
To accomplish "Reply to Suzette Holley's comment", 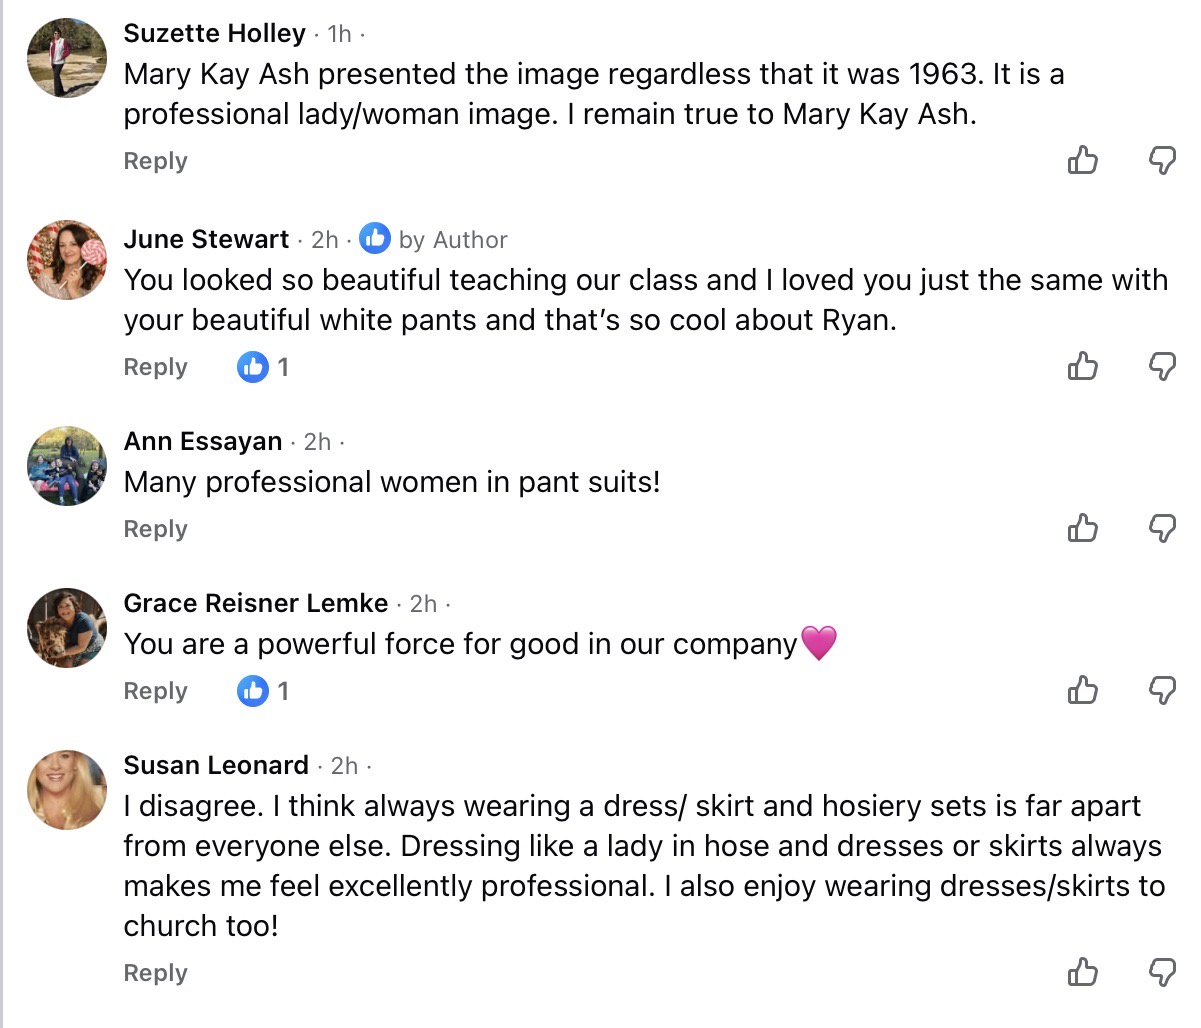I will (155, 161).
